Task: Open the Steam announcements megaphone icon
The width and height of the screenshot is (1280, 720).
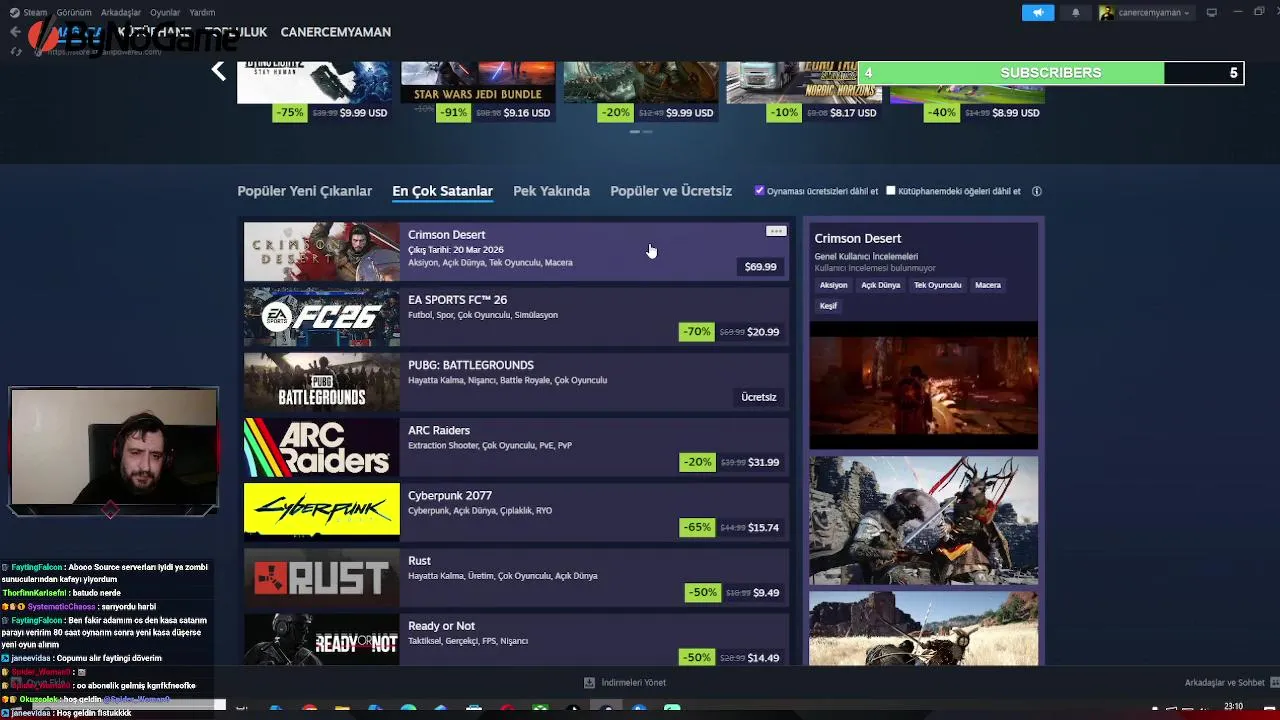Action: (1038, 12)
